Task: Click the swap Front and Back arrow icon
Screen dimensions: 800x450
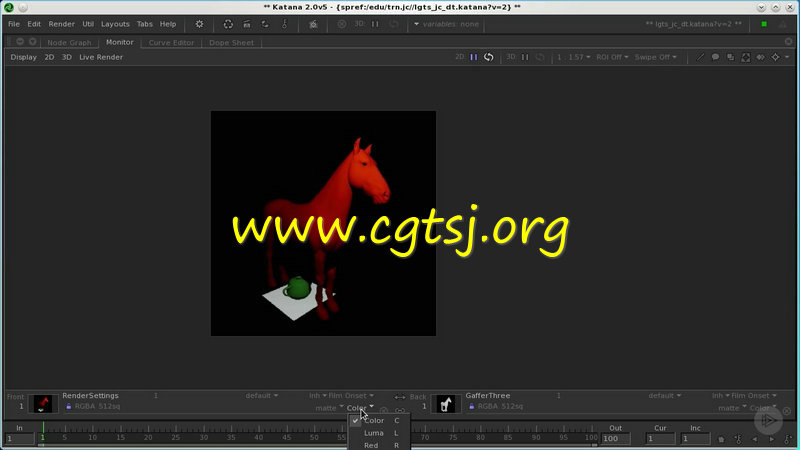Action: click(x=400, y=397)
